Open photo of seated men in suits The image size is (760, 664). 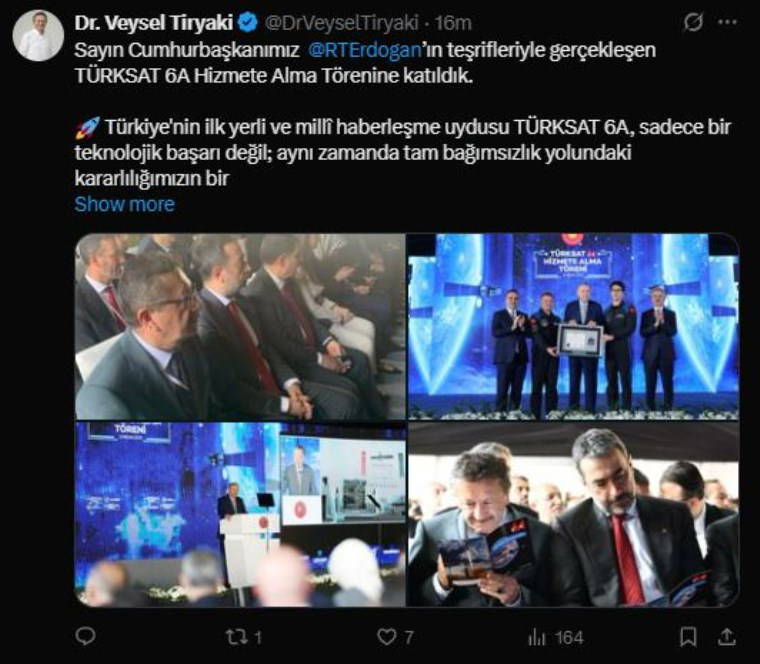[240, 327]
